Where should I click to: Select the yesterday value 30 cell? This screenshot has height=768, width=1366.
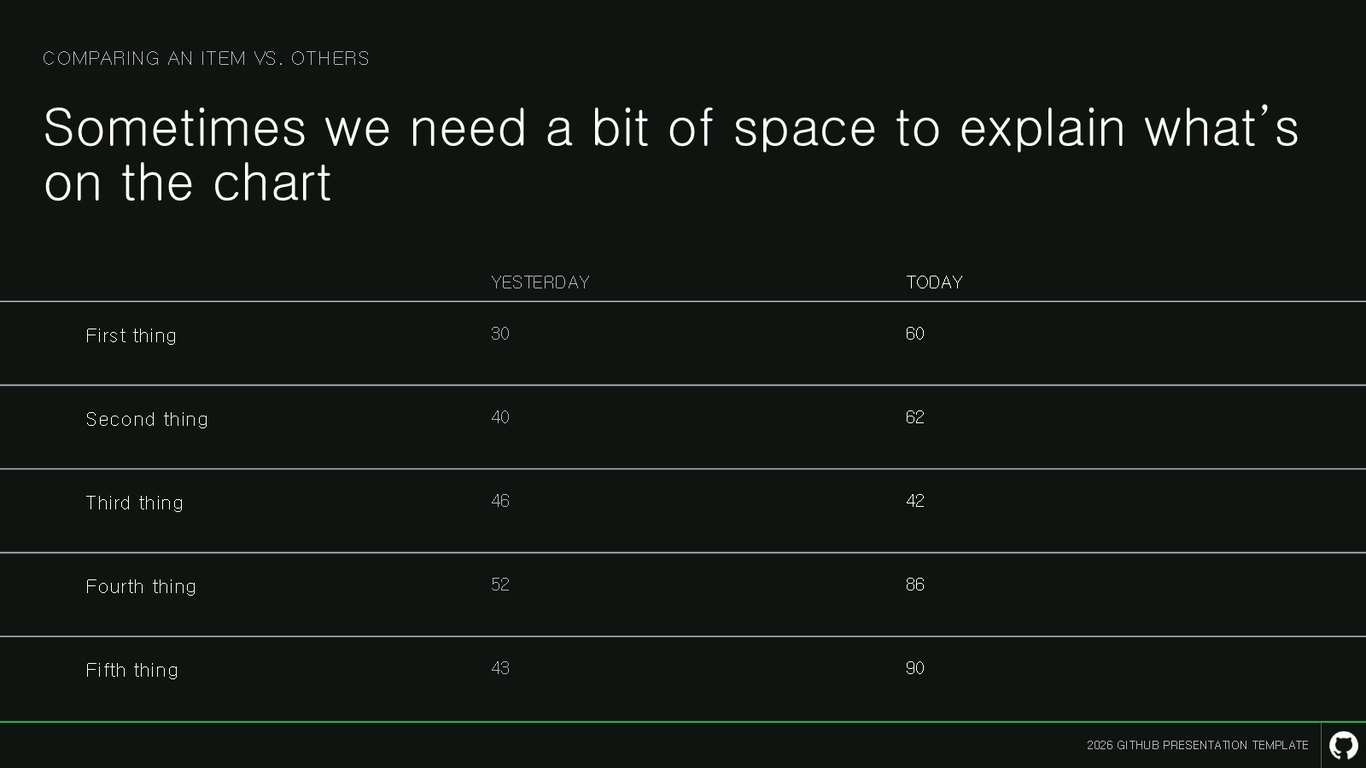click(500, 334)
